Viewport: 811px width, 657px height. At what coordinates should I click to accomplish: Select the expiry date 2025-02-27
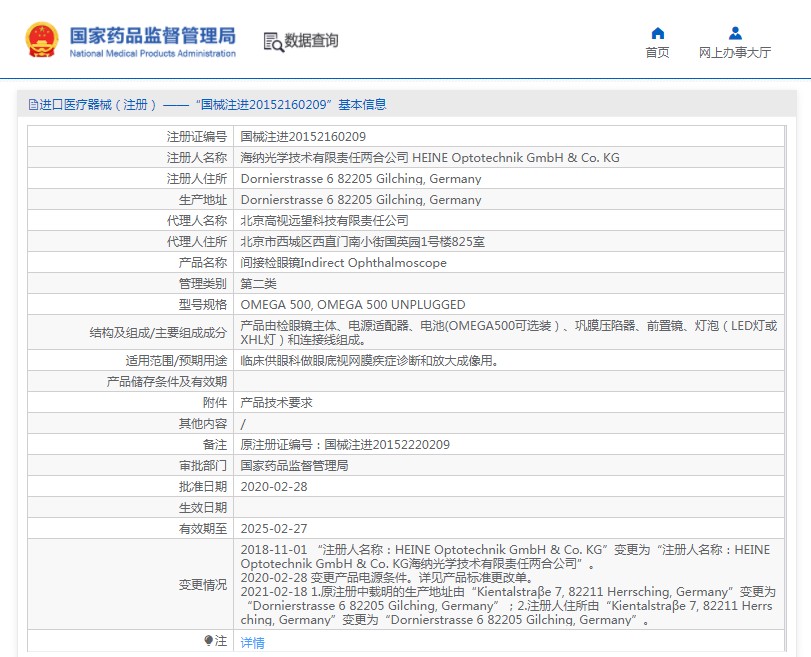point(274,529)
